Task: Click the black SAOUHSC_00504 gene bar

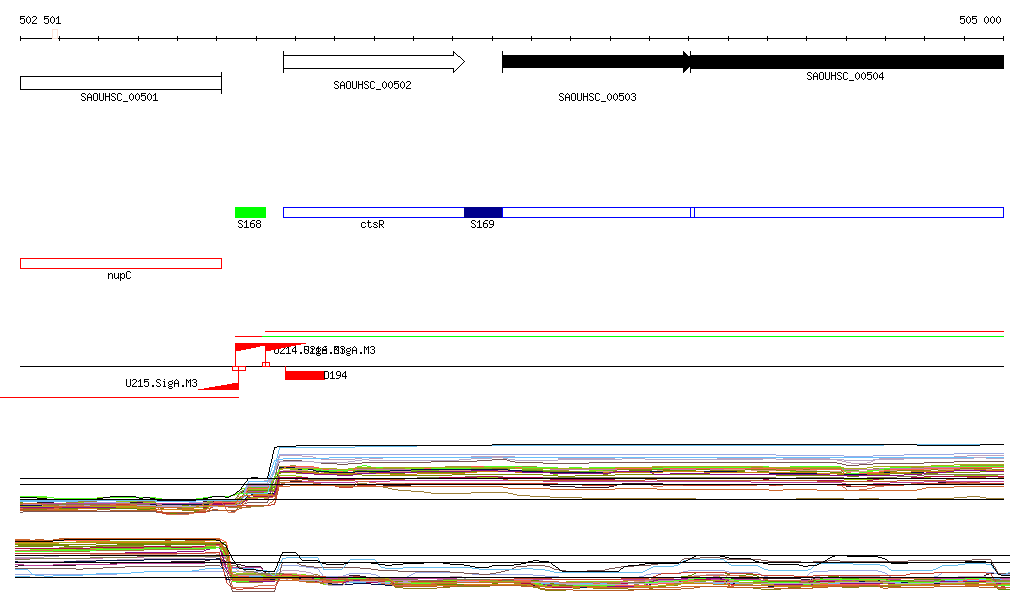Action: coord(846,62)
